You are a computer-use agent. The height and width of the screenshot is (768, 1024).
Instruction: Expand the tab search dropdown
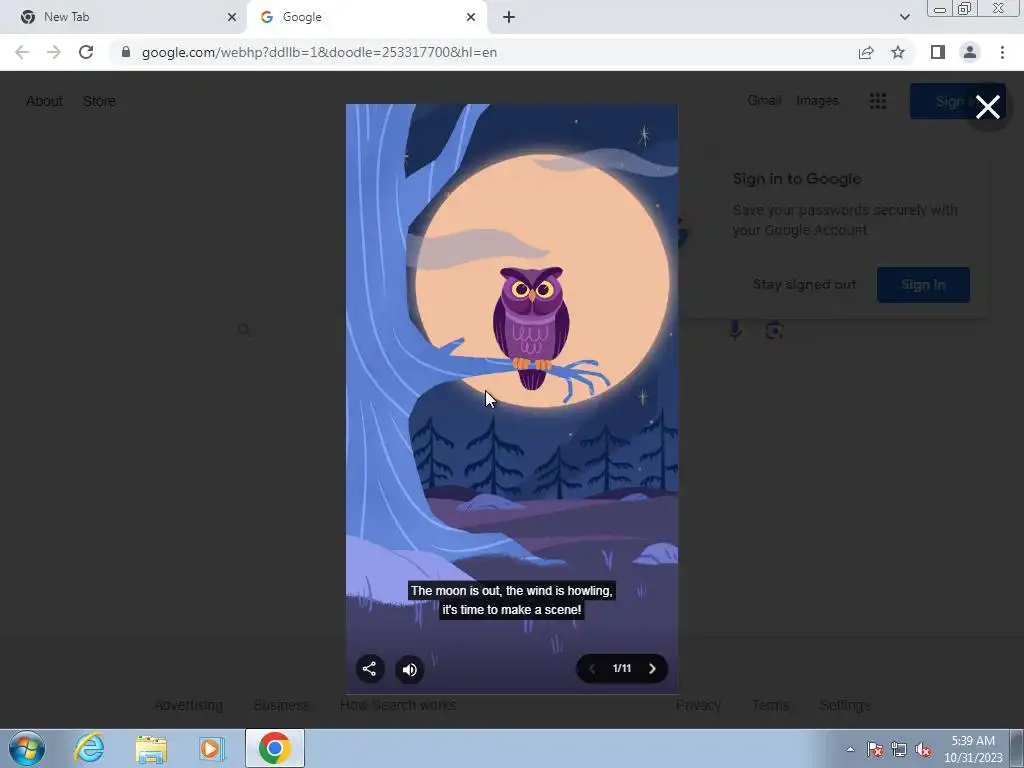(x=904, y=17)
